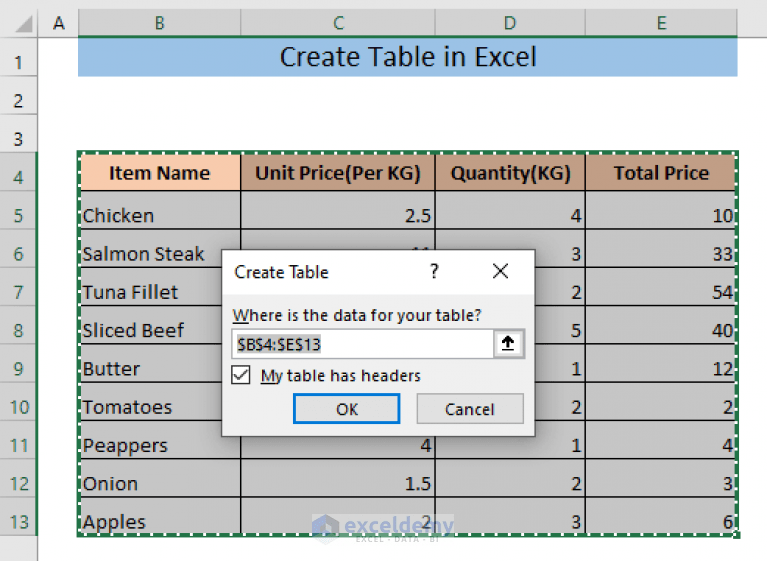Click the range collapse arrow icon
This screenshot has width=767, height=561.
[508, 344]
